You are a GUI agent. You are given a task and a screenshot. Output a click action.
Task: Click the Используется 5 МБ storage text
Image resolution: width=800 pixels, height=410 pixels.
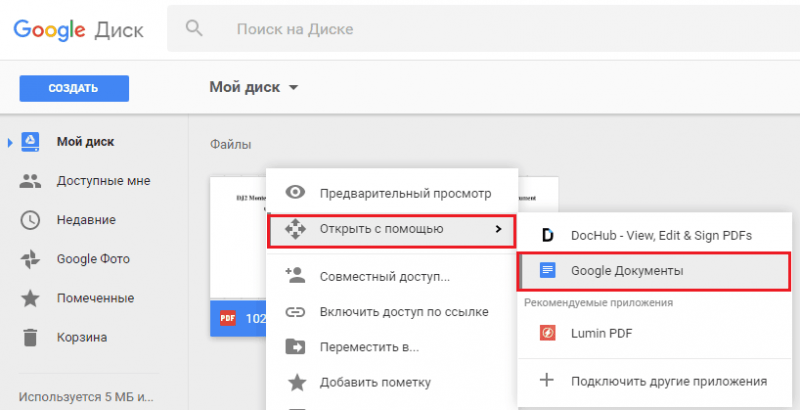pos(86,397)
